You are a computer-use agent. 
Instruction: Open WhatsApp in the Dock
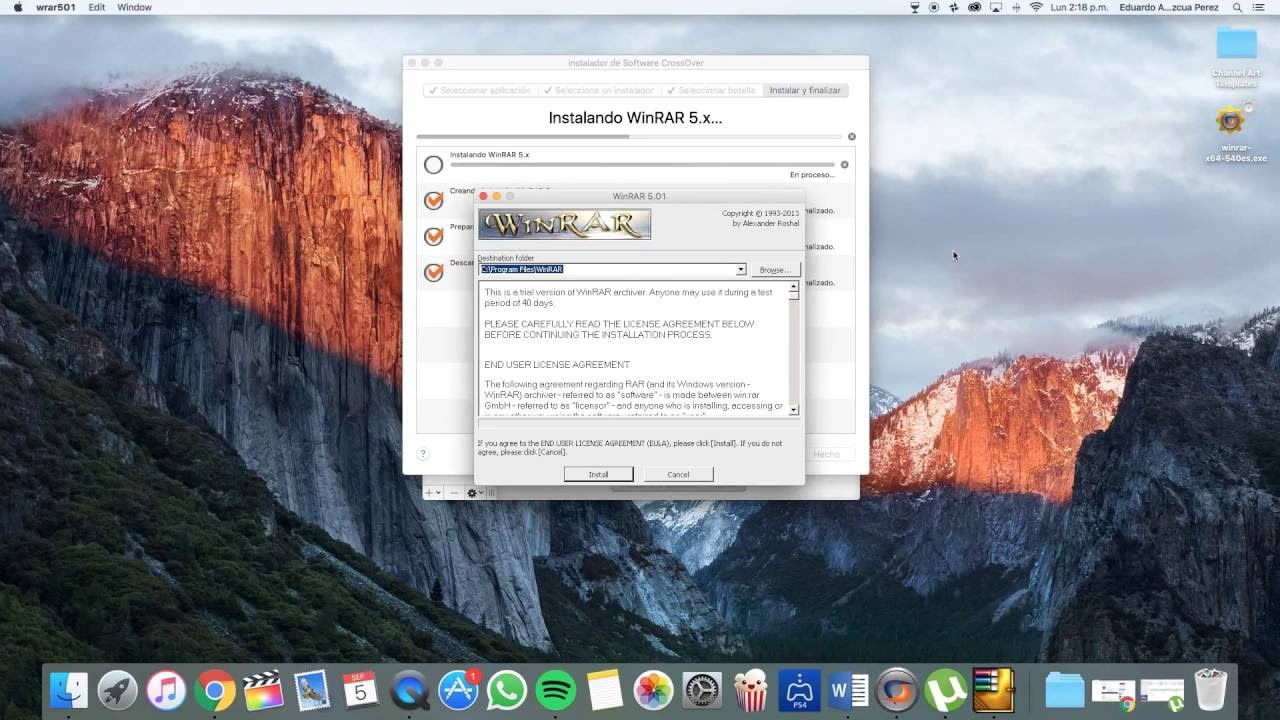507,690
